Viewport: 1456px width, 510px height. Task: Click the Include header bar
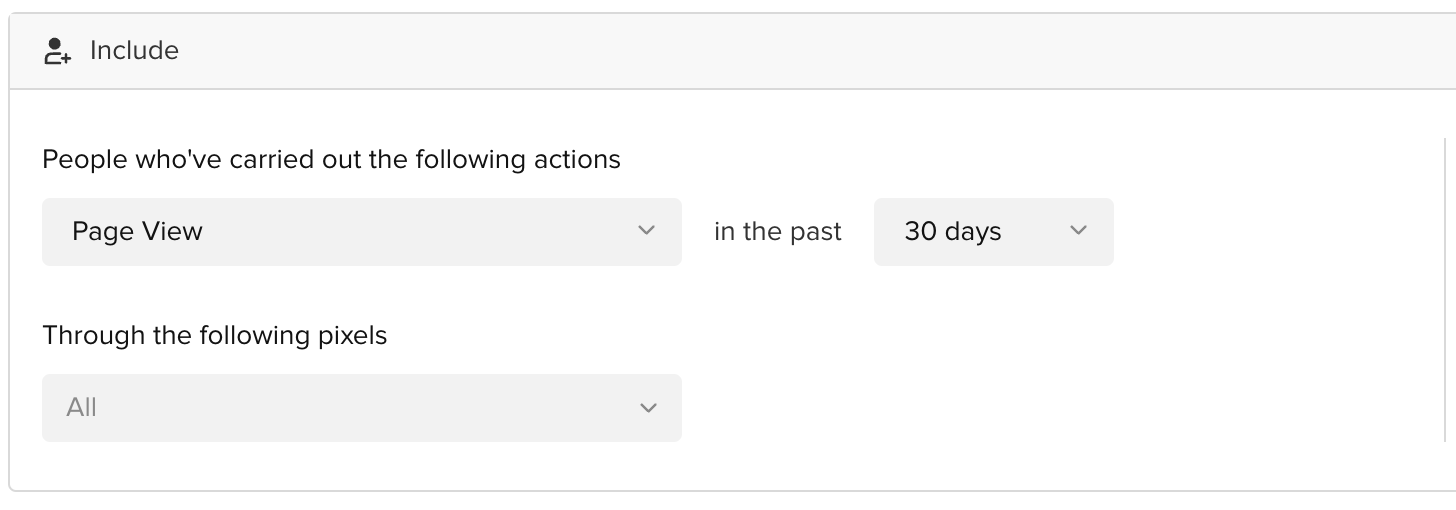point(732,51)
